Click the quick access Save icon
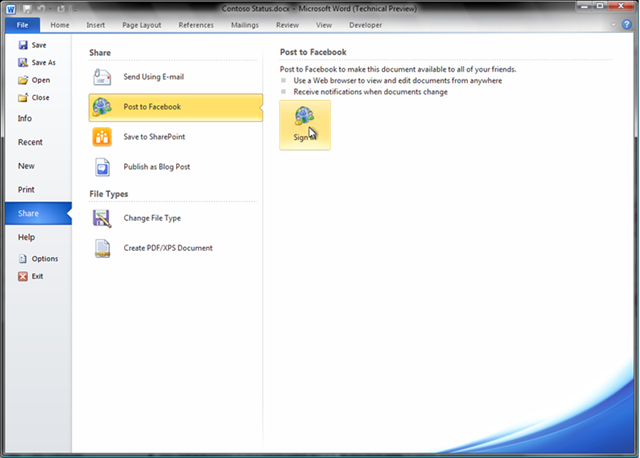 tap(27, 9)
